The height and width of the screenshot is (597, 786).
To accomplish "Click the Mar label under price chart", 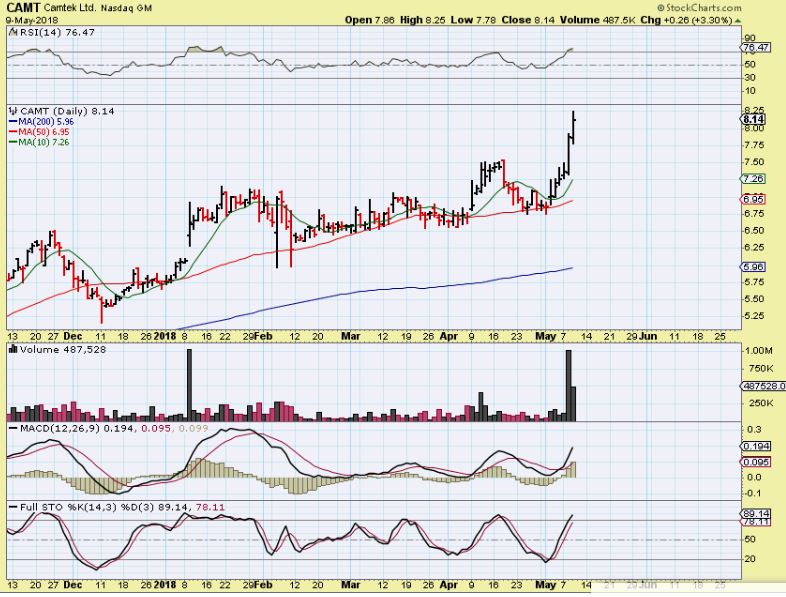I will tap(350, 336).
